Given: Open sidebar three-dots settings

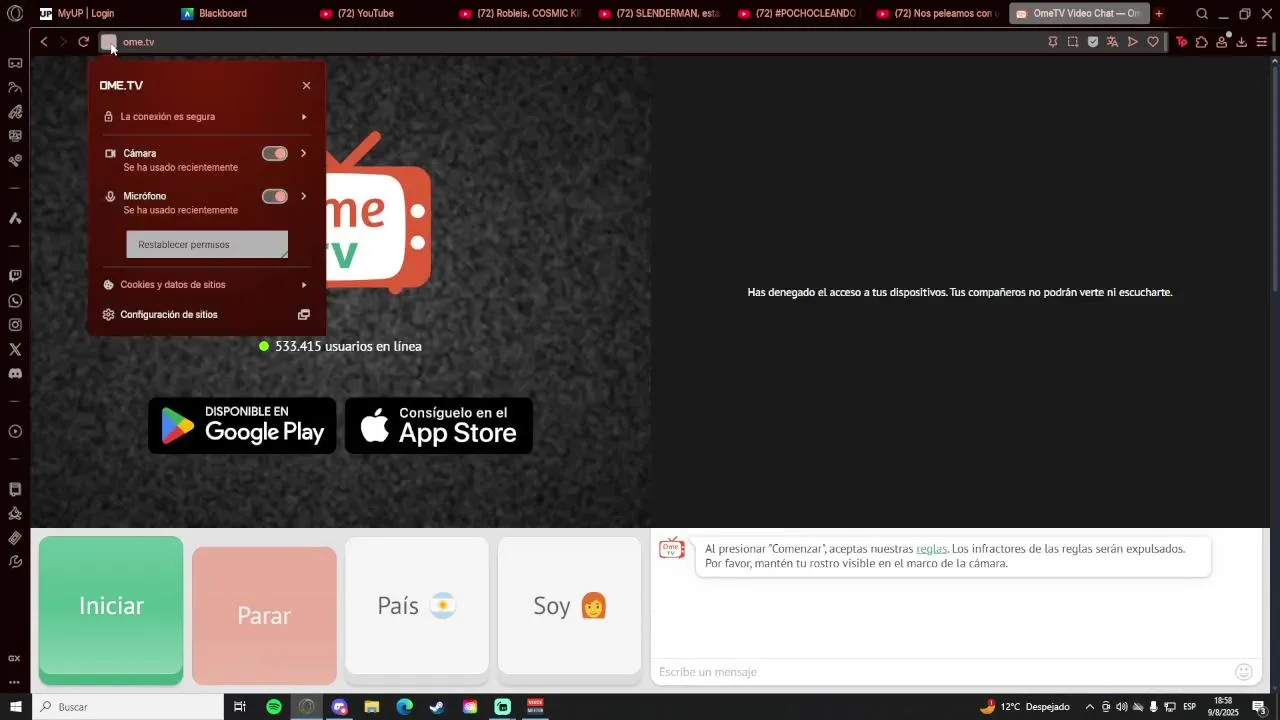Looking at the screenshot, I should click(x=14, y=682).
